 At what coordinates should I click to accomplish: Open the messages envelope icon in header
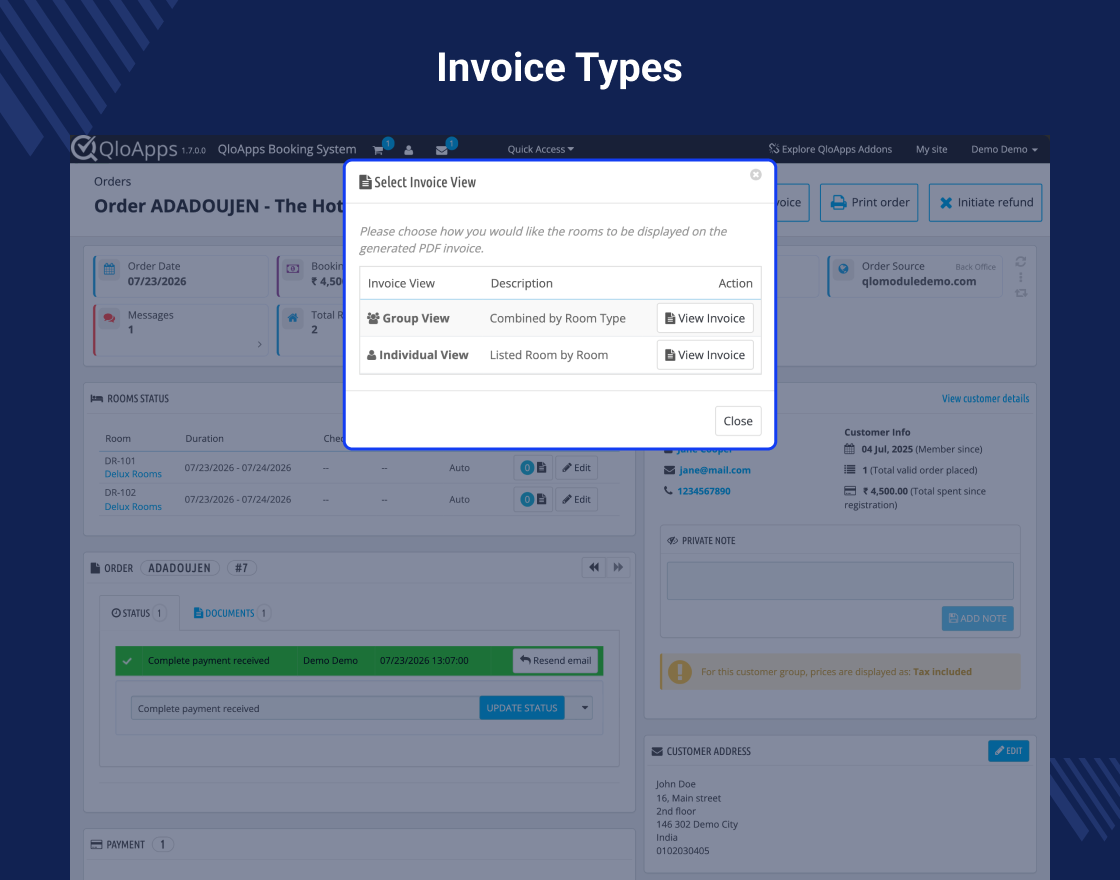coord(441,150)
